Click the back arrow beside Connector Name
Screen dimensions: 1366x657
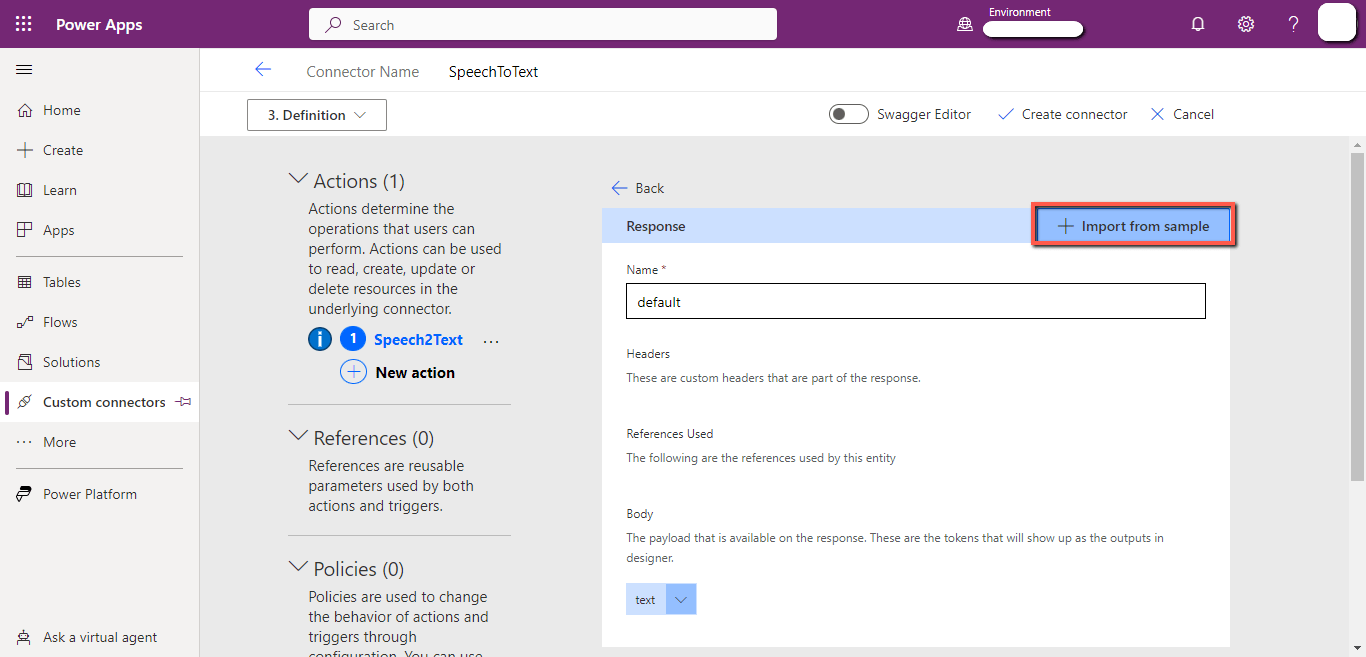[x=263, y=69]
